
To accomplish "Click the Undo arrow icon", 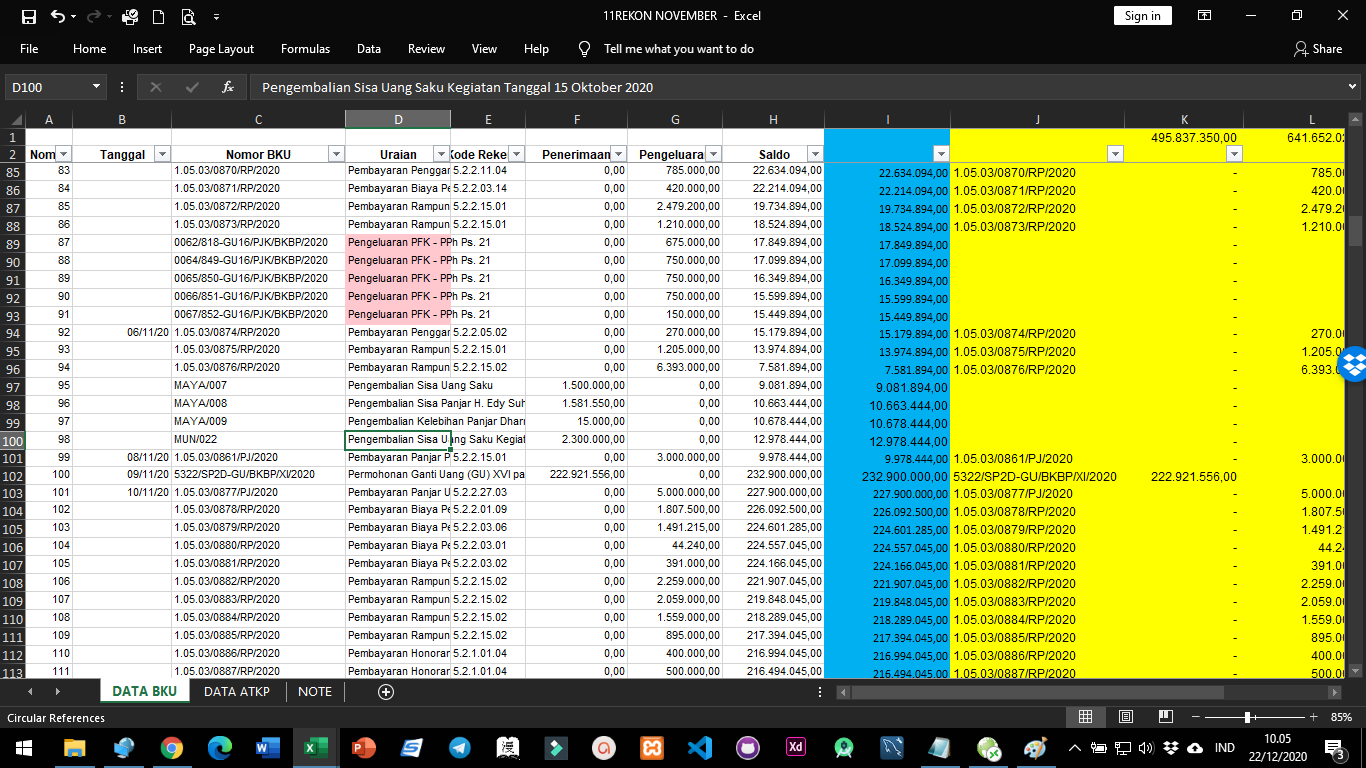I will click(58, 16).
